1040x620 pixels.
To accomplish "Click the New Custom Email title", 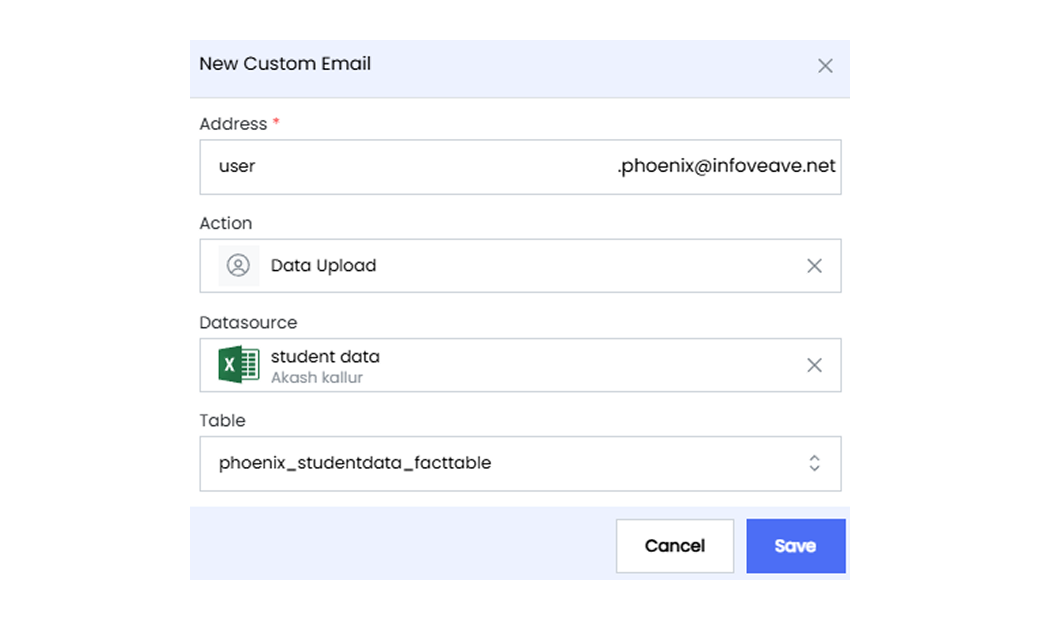I will point(285,64).
